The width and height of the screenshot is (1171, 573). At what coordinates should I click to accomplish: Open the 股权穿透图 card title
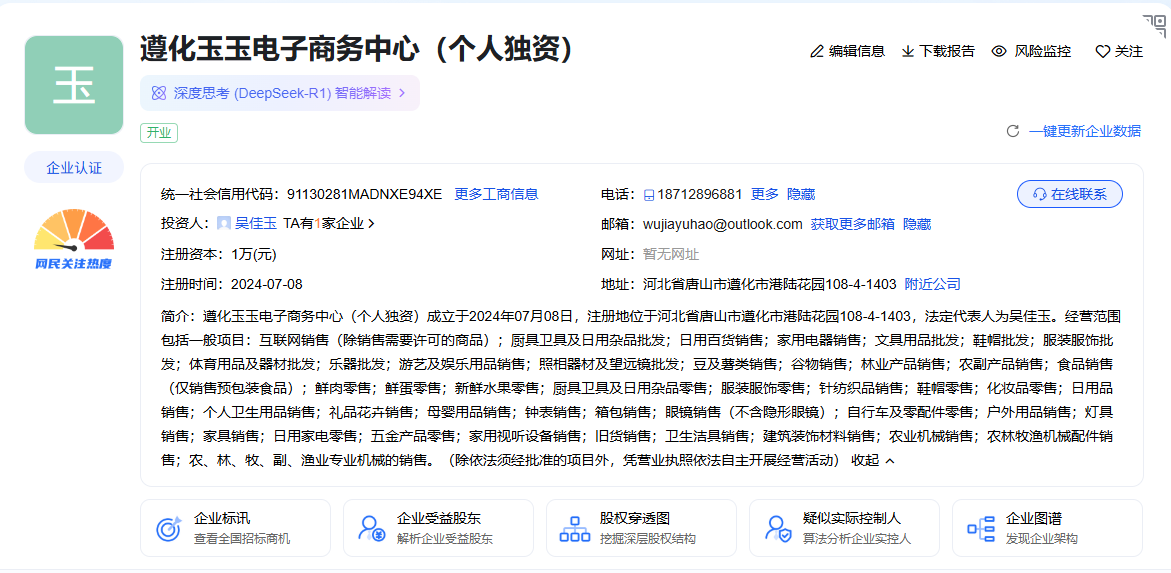635,518
